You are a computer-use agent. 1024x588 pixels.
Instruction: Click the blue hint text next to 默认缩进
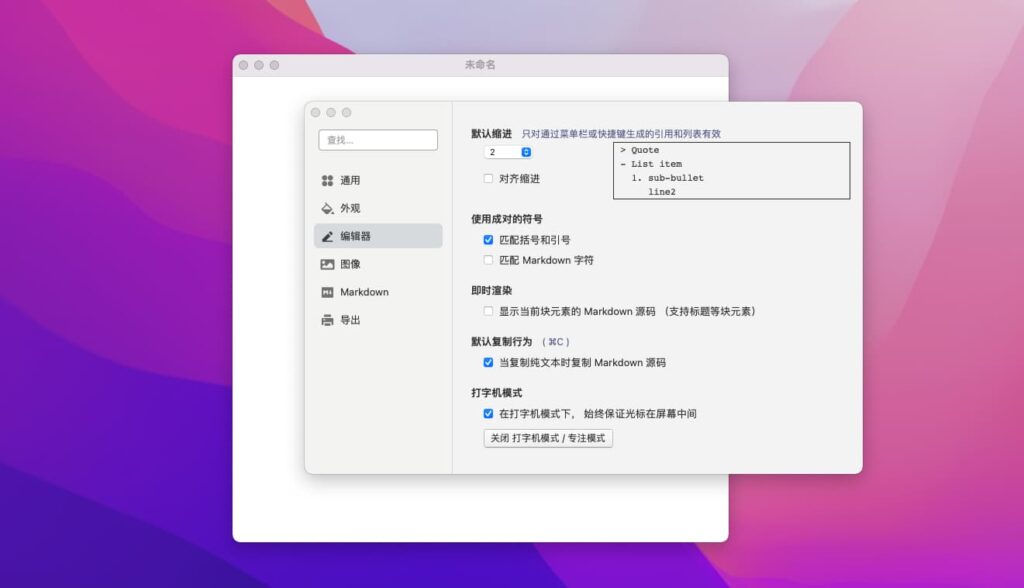click(x=620, y=131)
